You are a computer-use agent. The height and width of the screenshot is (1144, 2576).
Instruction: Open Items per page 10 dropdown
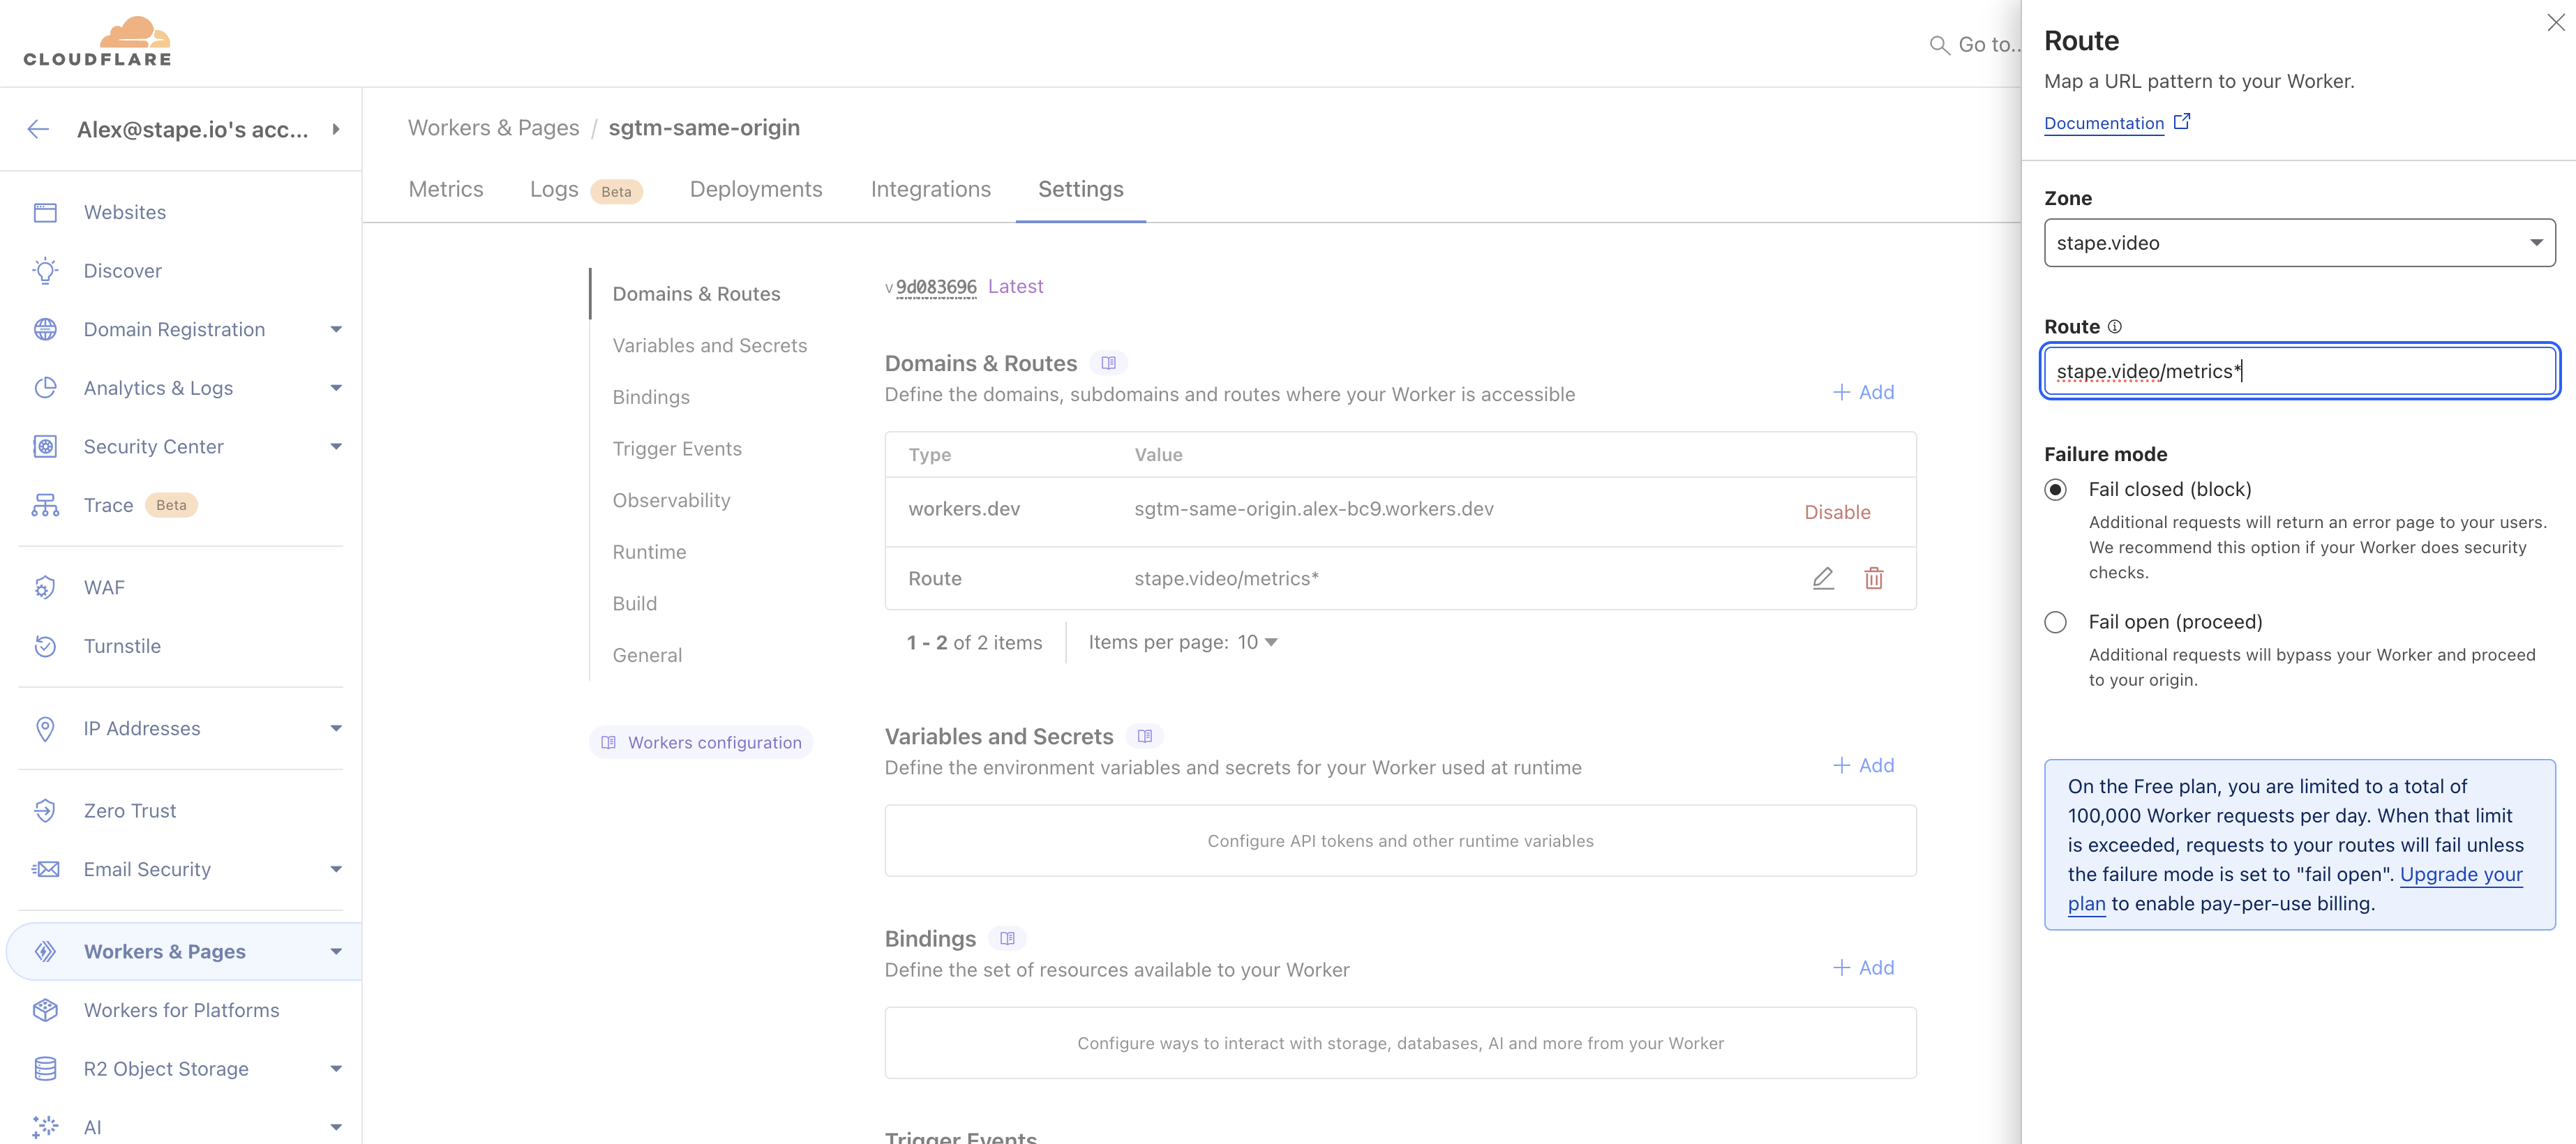point(1258,642)
